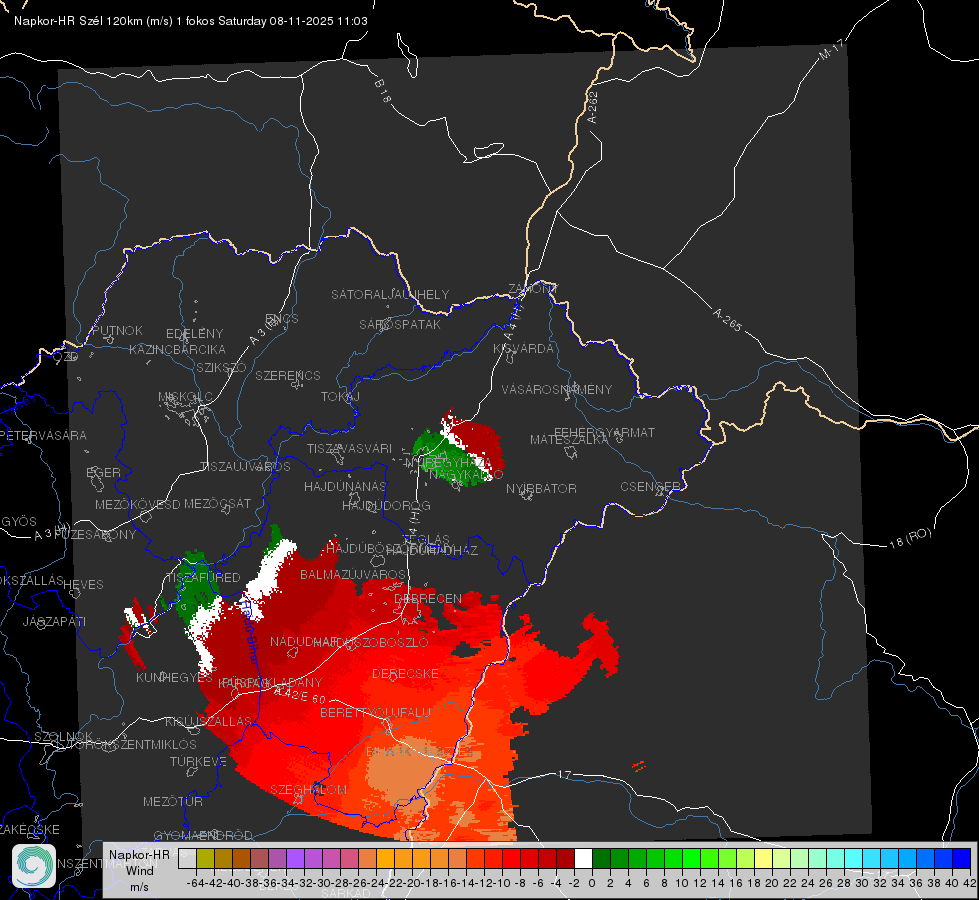Click the swirl logo icon

pos(34,866)
